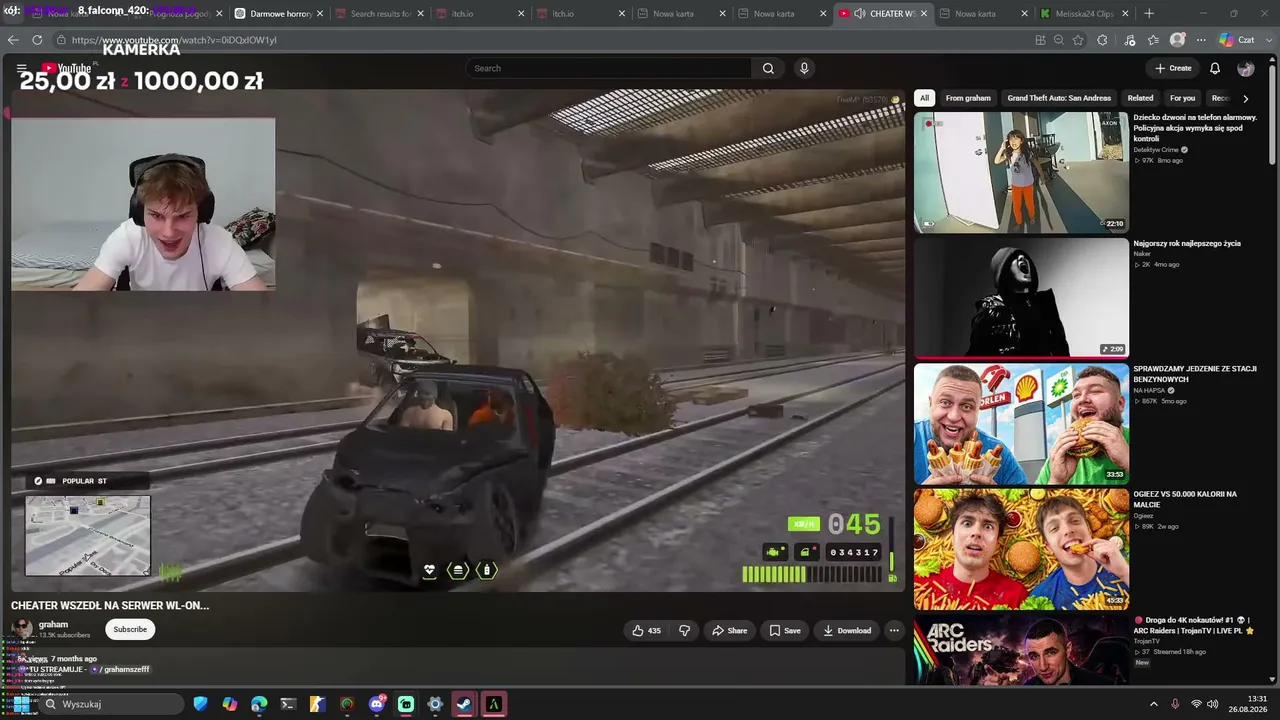Select the Grand Theft Auto: San Andreas chip
Image resolution: width=1280 pixels, height=720 pixels.
pyautogui.click(x=1059, y=98)
